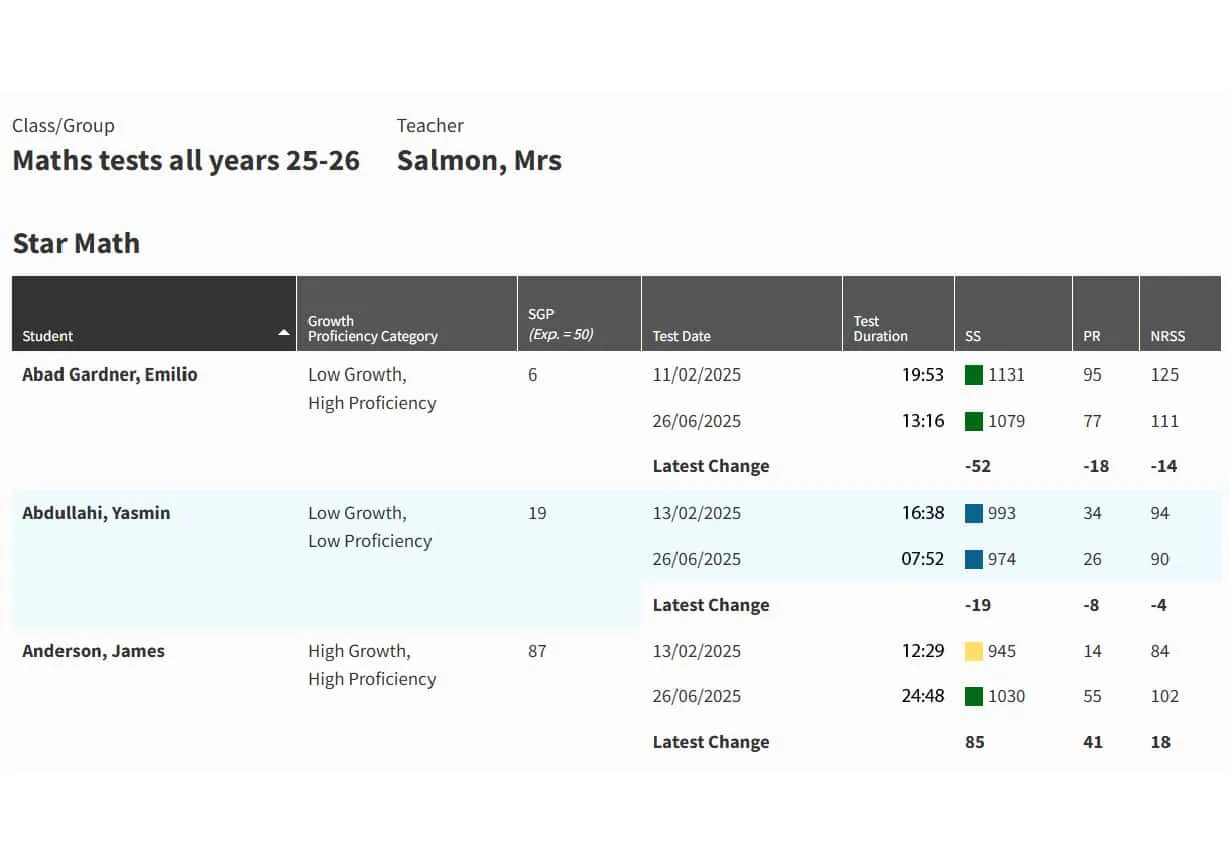This screenshot has height=866, width=1230.
Task: Select the Student column header
Action: 154,313
